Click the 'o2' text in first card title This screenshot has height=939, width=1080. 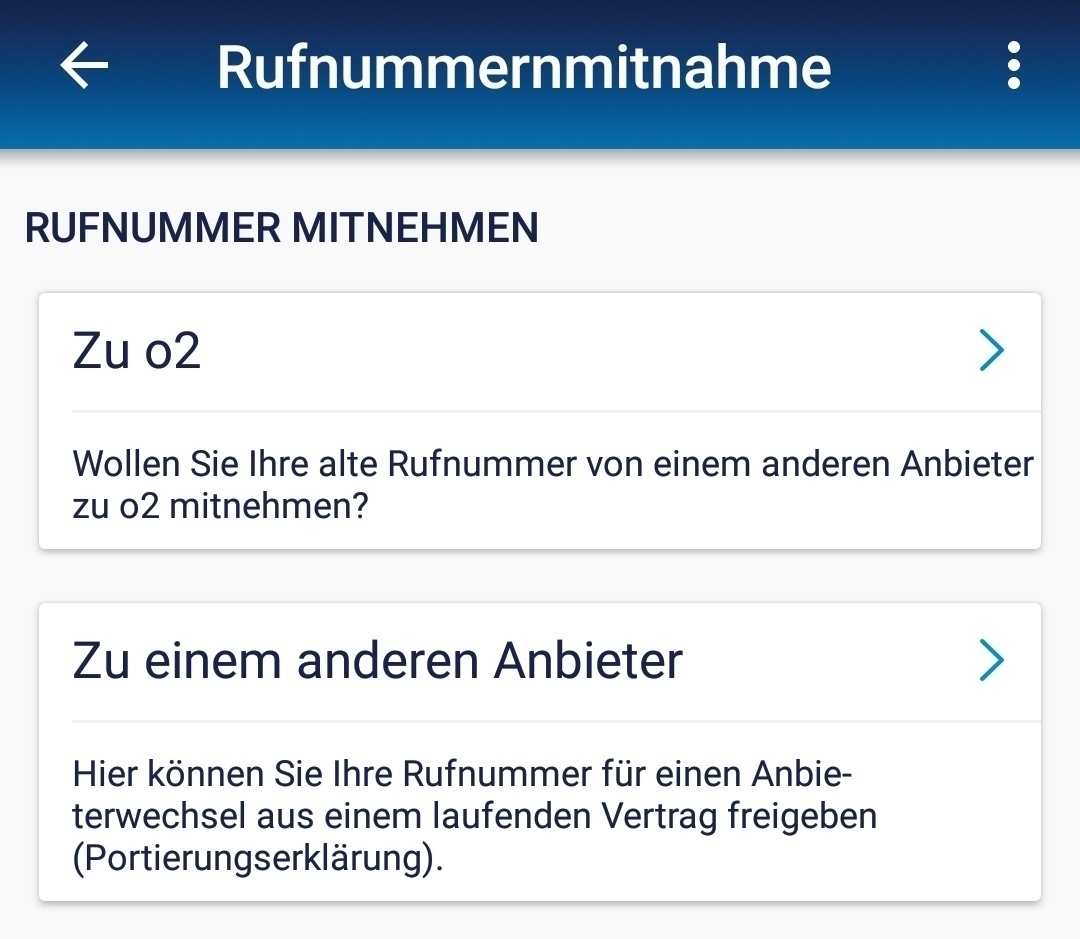[172, 351]
